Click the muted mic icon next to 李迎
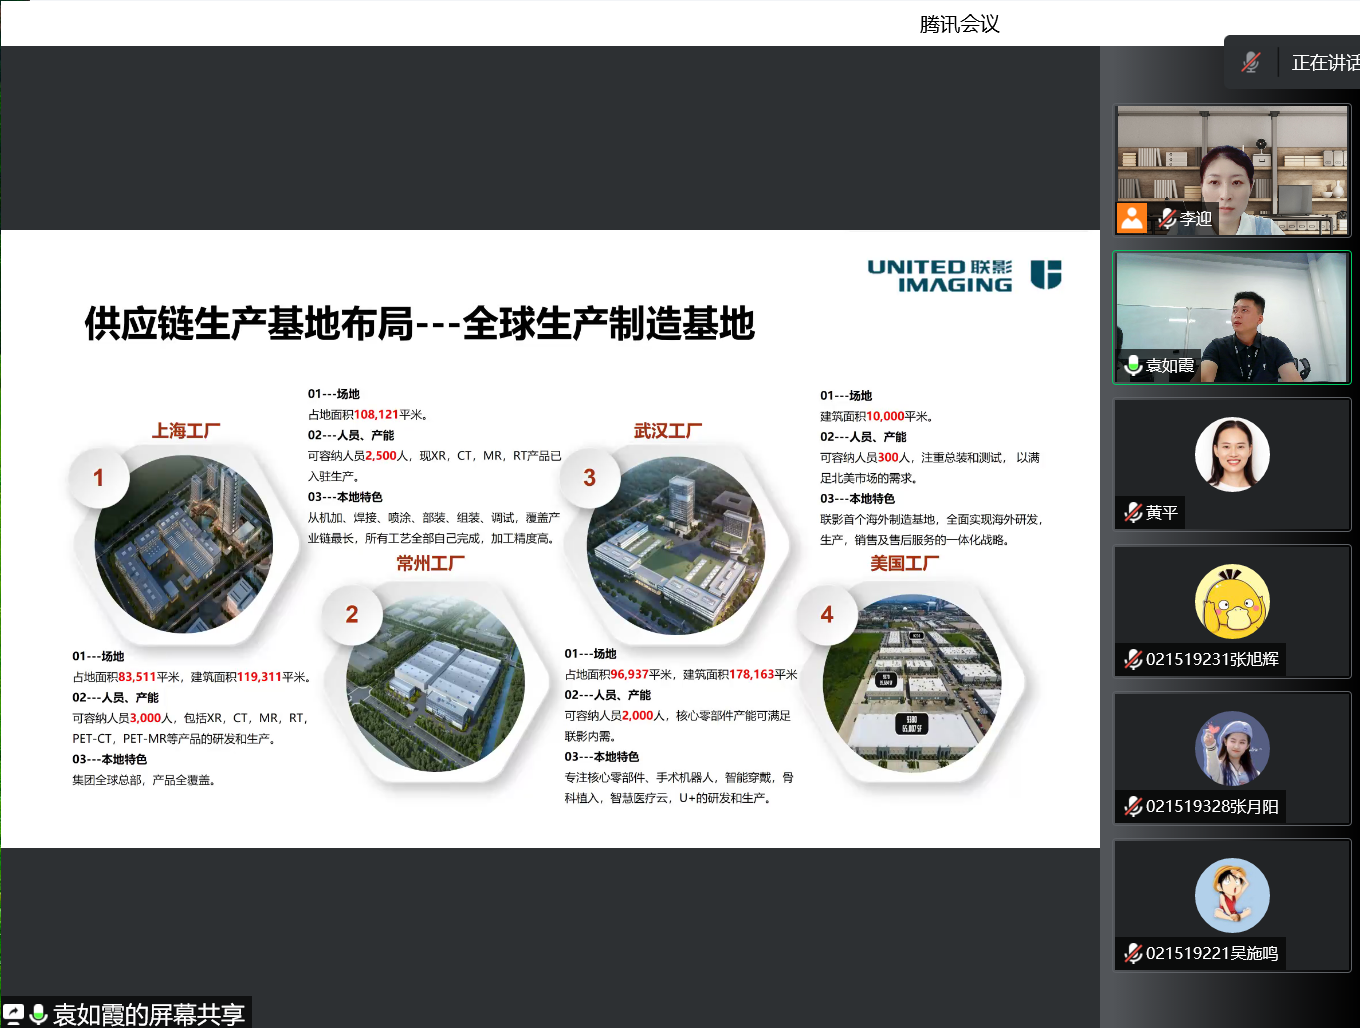Image resolution: width=1360 pixels, height=1028 pixels. click(x=1167, y=218)
